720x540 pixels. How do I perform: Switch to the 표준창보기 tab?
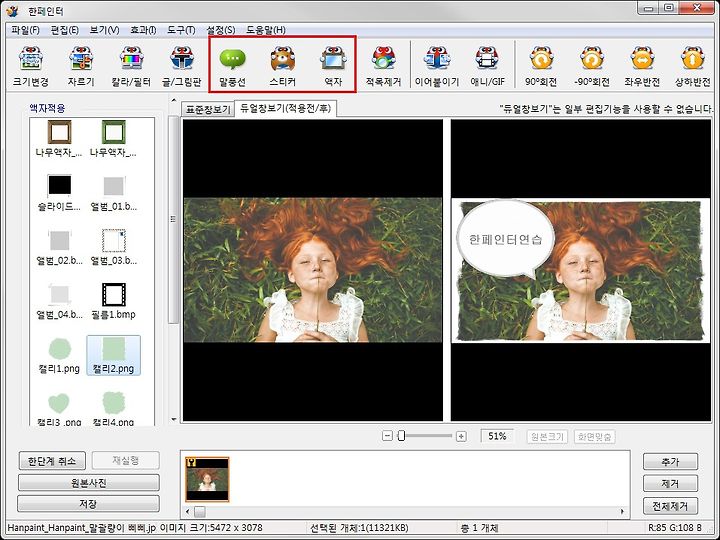(x=208, y=109)
